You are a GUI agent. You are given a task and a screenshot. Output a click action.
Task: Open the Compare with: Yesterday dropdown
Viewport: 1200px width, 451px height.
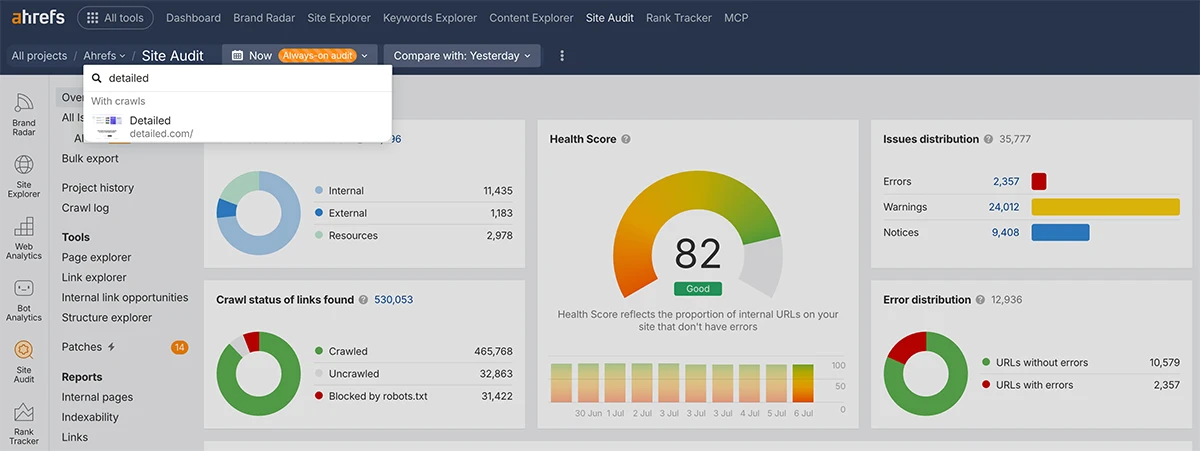click(x=462, y=56)
